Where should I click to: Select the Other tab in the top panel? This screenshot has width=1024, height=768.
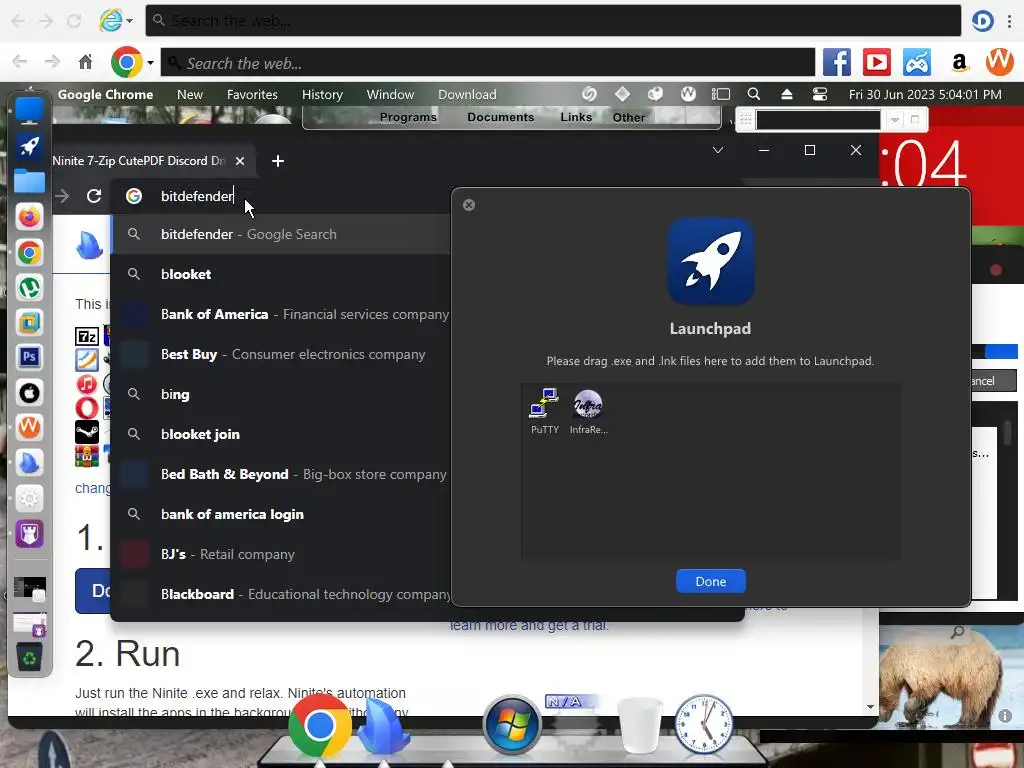click(x=629, y=118)
